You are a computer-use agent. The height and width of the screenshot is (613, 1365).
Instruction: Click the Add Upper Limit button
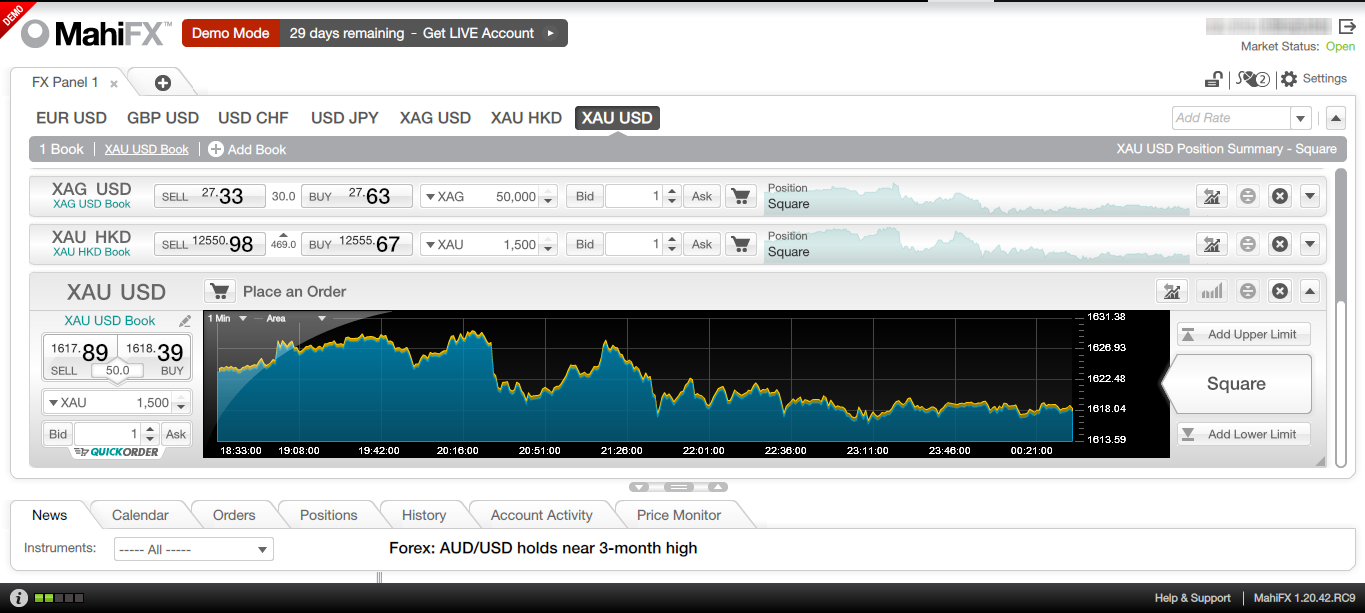[x=1243, y=334]
